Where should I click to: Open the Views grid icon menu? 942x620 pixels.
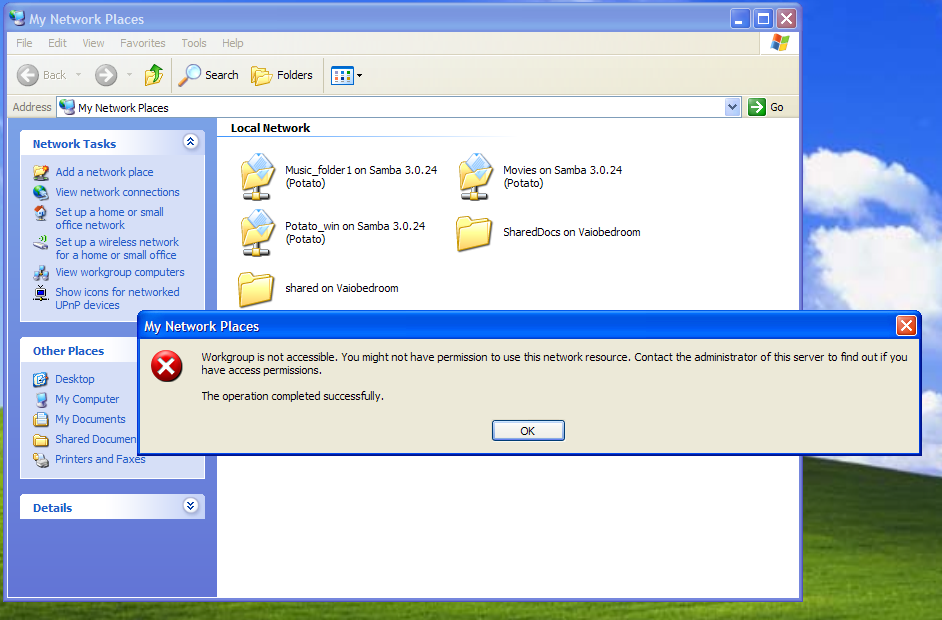342,76
